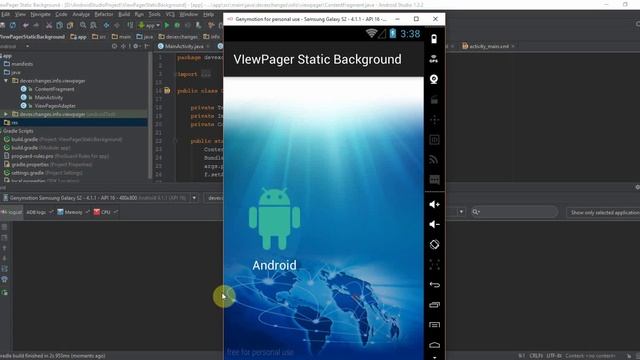This screenshot has height=360, width=640.
Task: Click the app breadcrumb in navigation bar
Action: (78, 37)
